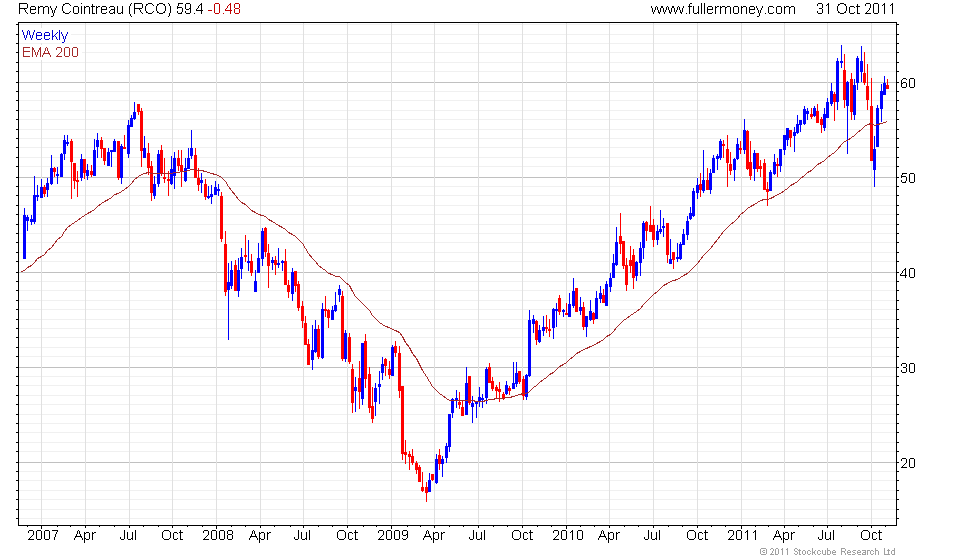
Task: Select the red 'EMA 200' legend label
Action: pyautogui.click(x=51, y=52)
